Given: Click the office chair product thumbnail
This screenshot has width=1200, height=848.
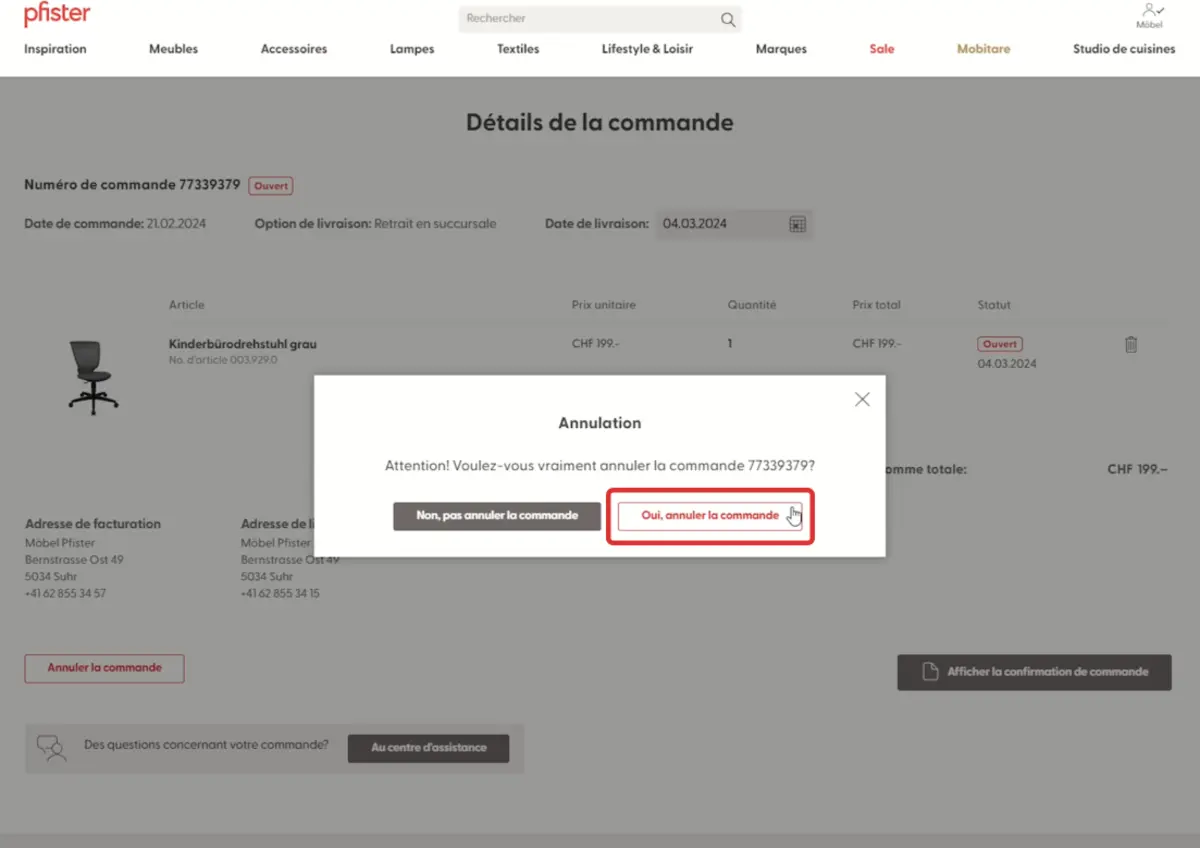Looking at the screenshot, I should coord(93,376).
